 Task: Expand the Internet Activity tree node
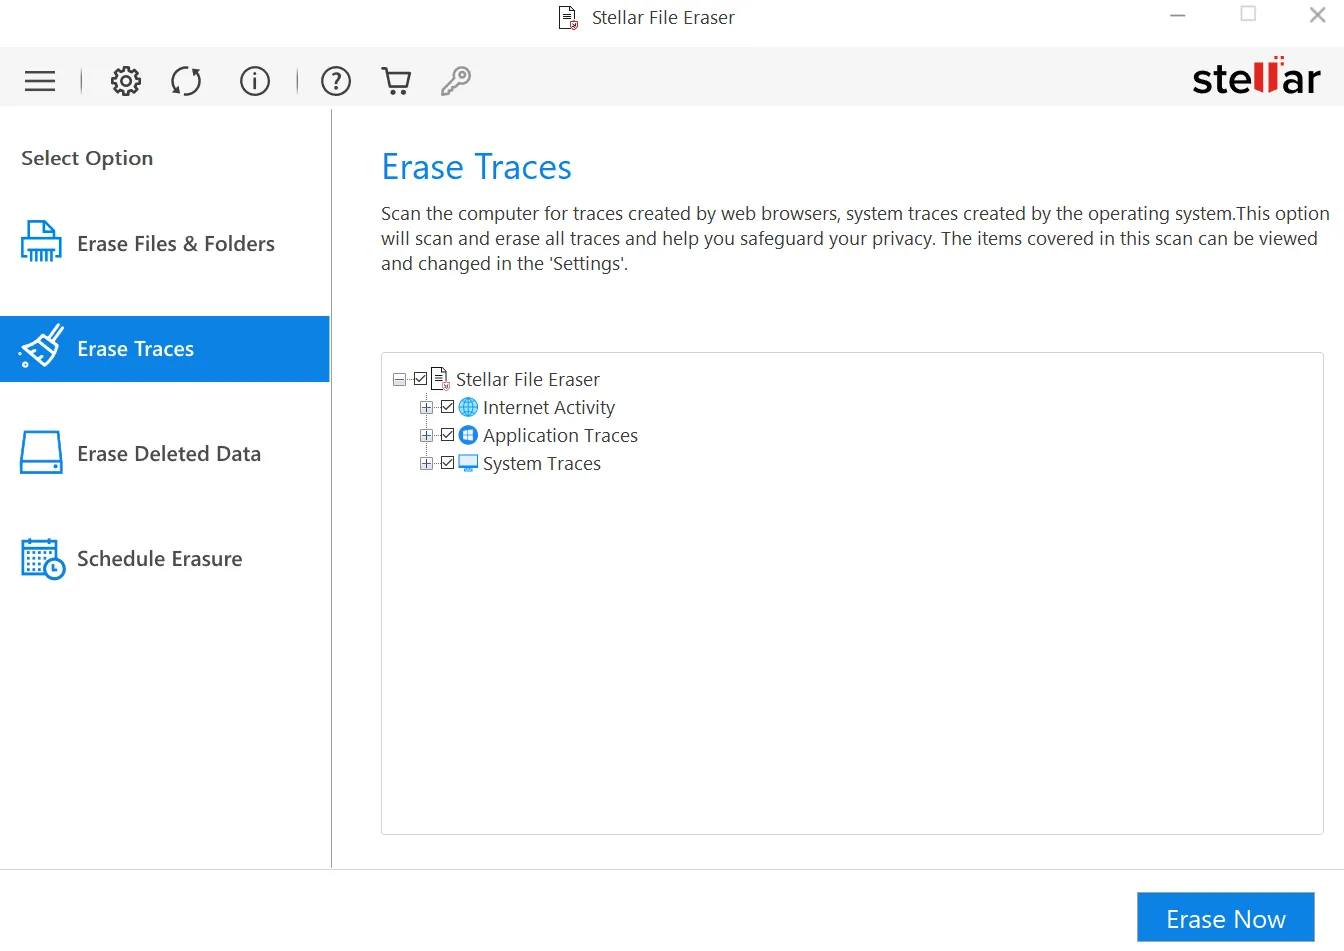point(426,407)
